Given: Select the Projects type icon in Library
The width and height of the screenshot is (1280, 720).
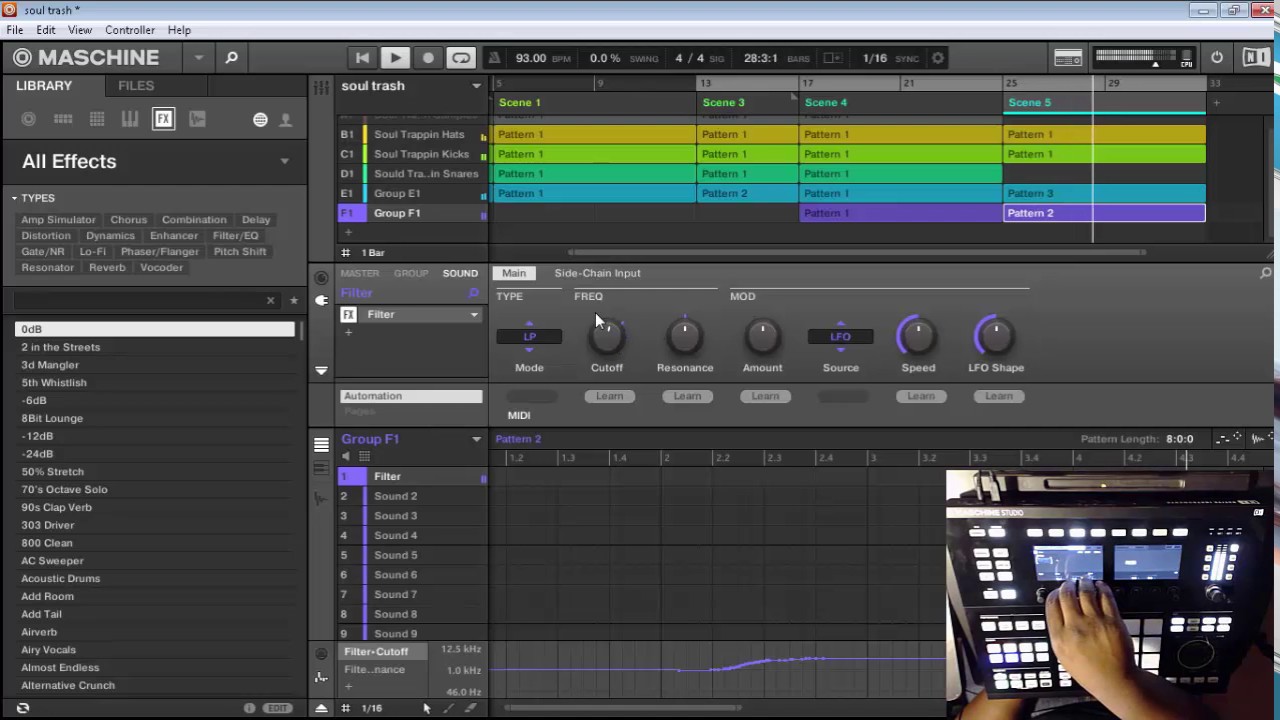Looking at the screenshot, I should tap(29, 119).
